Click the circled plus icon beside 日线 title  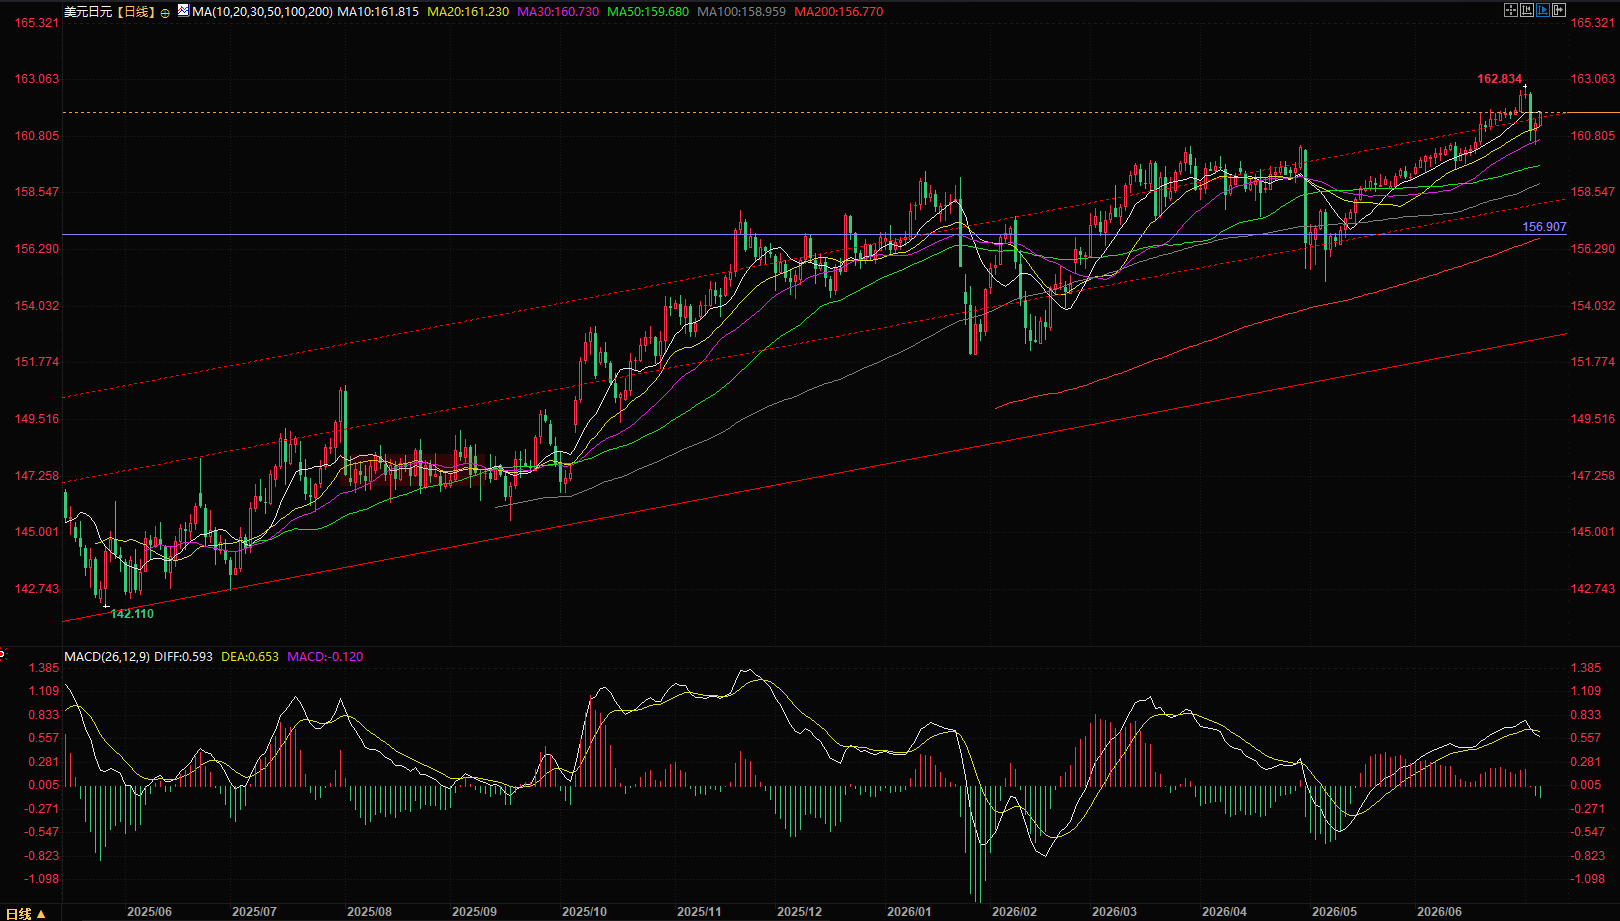(165, 13)
